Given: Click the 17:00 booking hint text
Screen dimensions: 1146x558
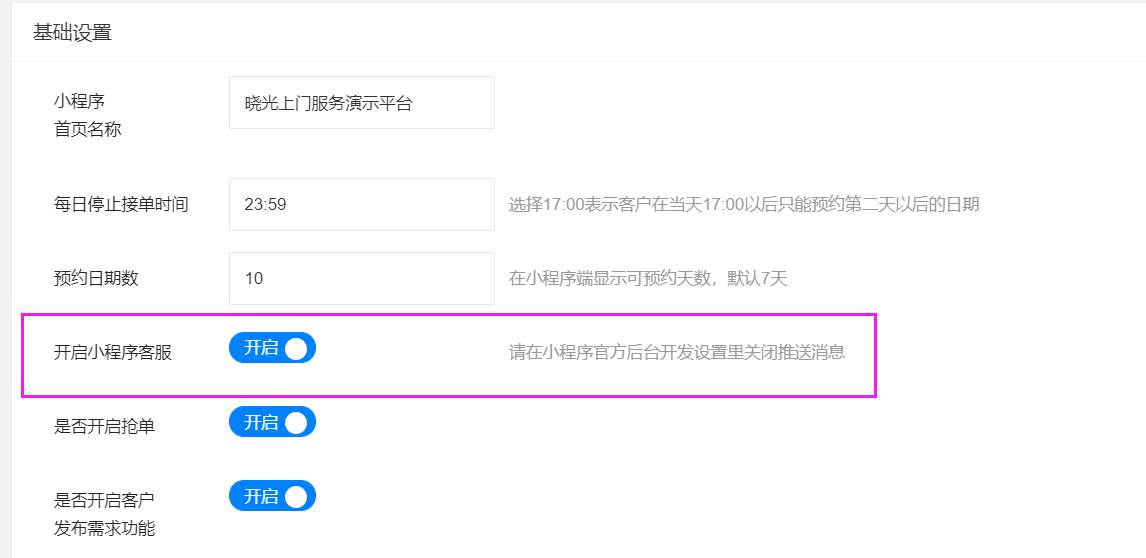Looking at the screenshot, I should click(743, 205).
